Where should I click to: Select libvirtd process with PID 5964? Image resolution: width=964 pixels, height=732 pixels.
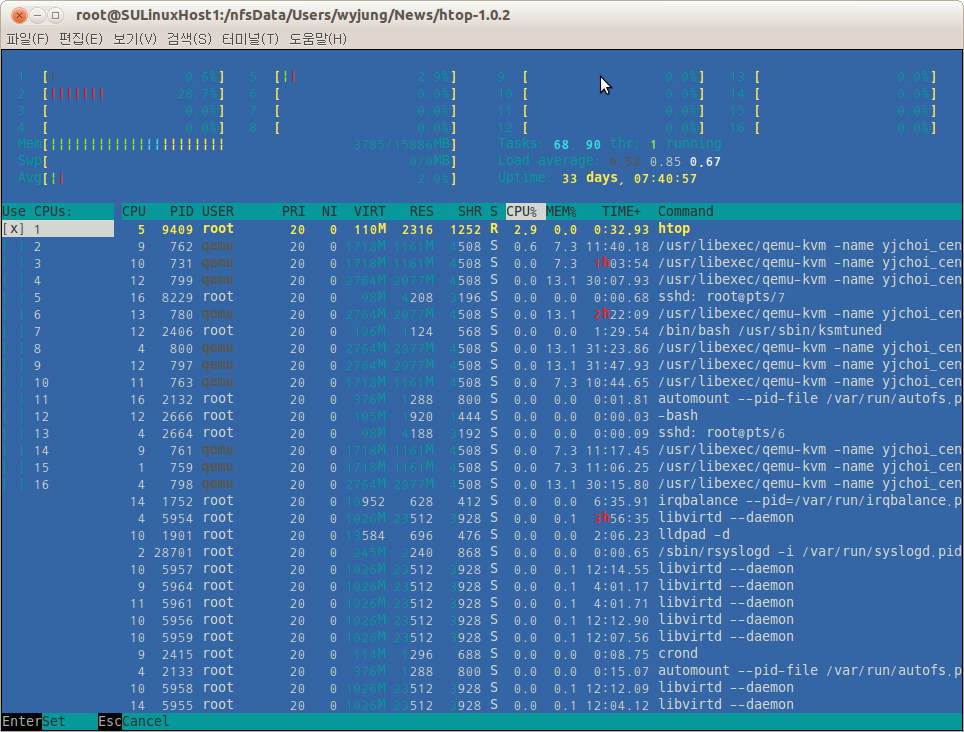click(x=542, y=586)
